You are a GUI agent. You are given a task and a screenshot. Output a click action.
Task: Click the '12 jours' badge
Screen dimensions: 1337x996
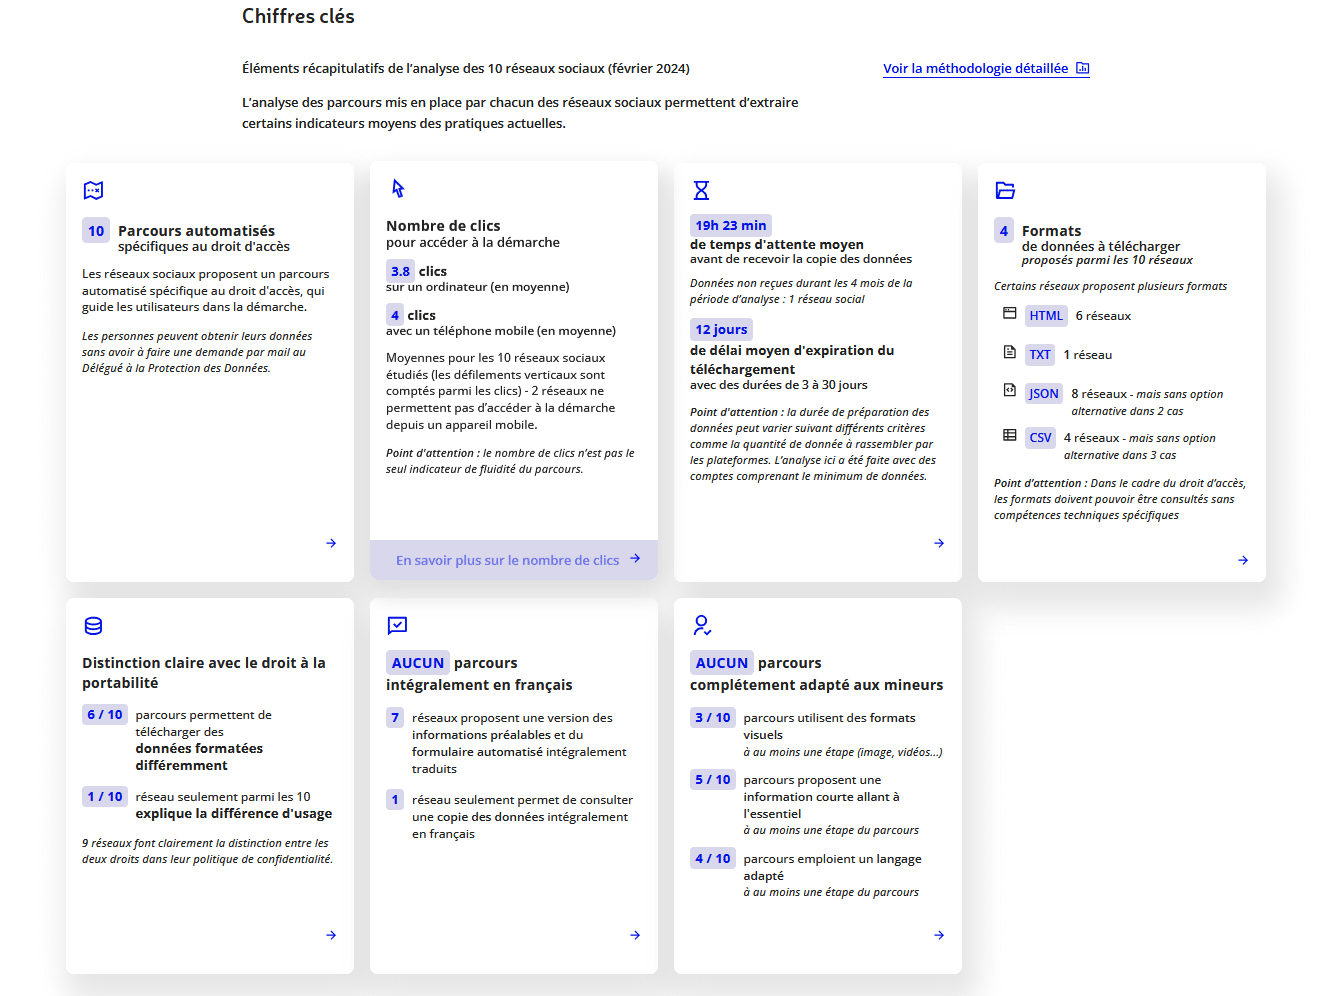click(721, 330)
